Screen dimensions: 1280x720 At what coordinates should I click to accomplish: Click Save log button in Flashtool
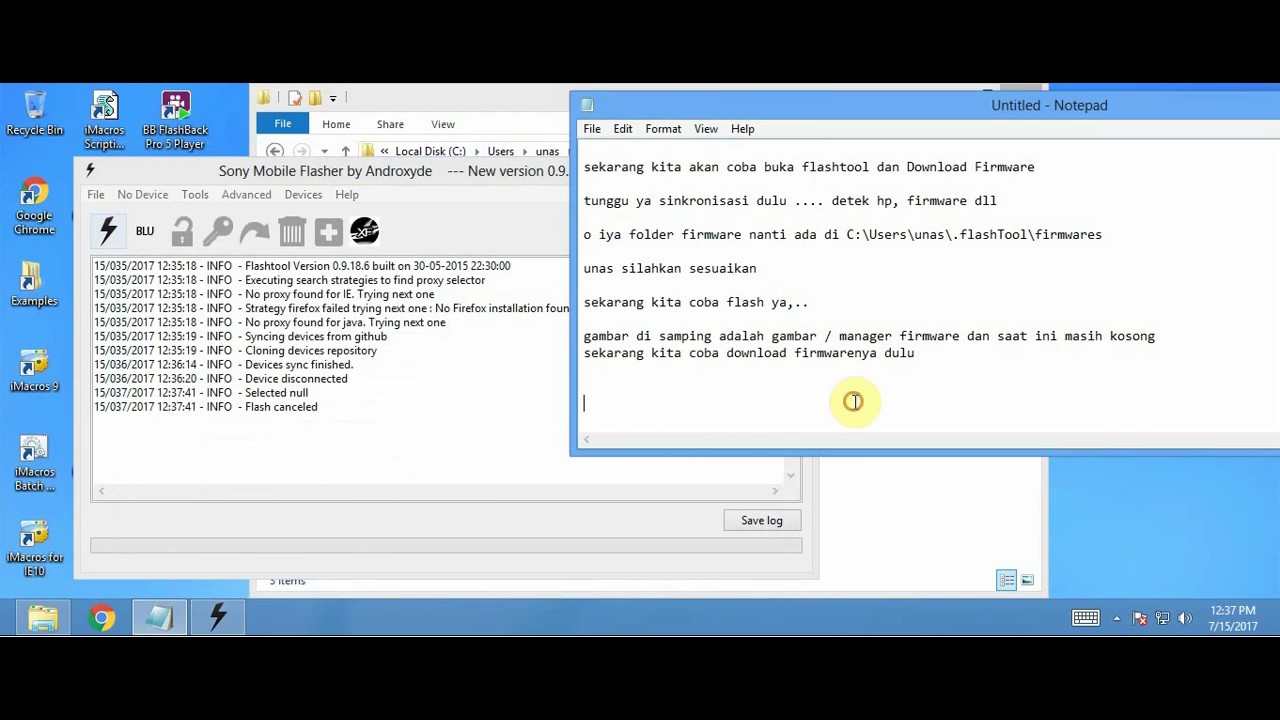762,520
